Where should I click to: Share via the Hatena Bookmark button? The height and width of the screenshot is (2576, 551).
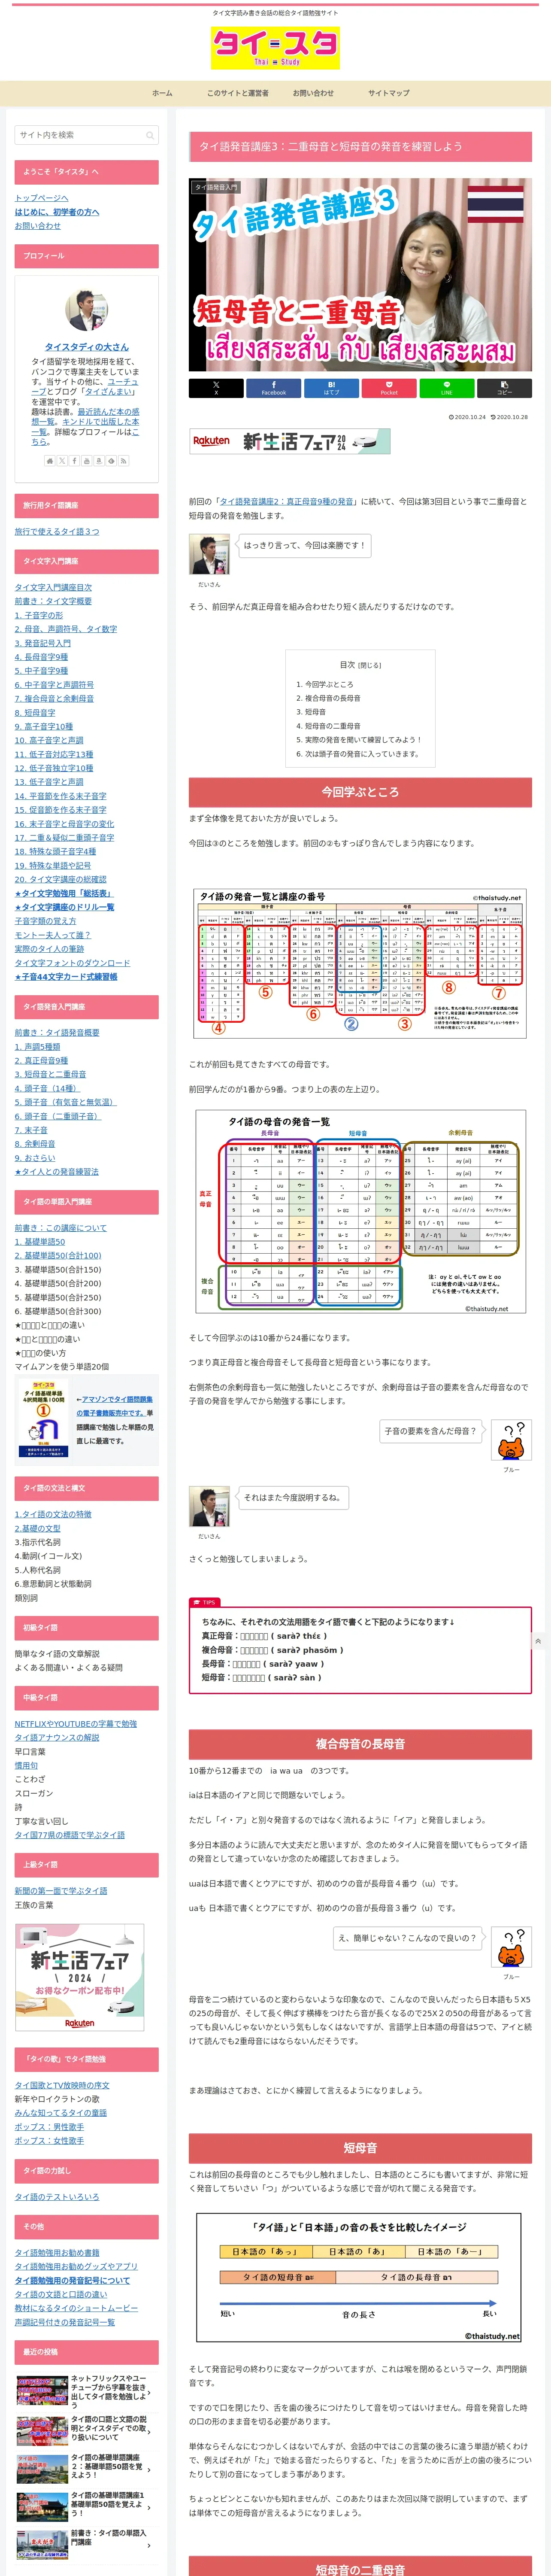(x=331, y=388)
